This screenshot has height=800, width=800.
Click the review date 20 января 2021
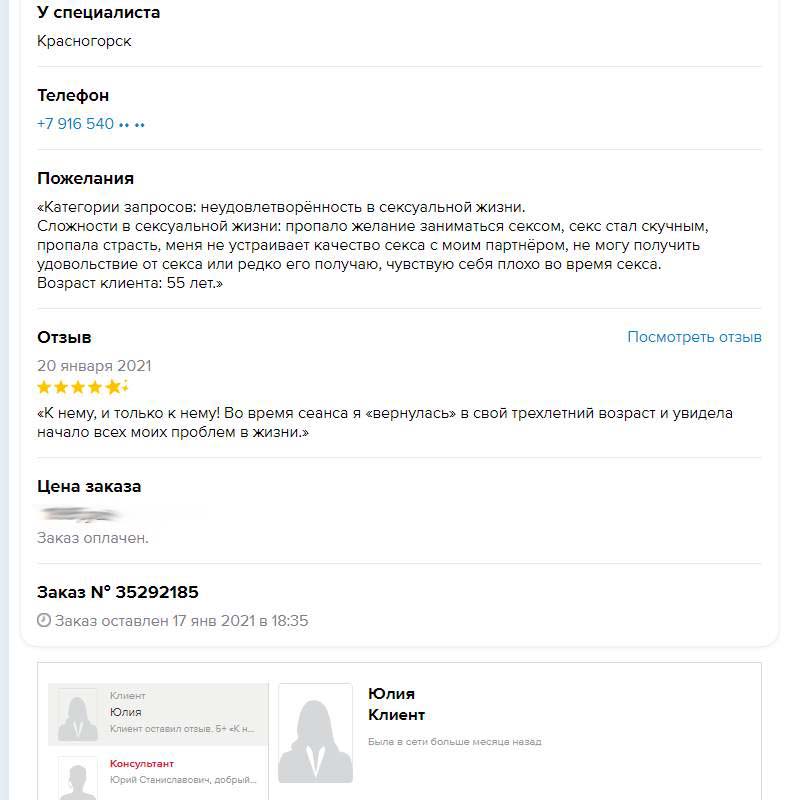[x=94, y=366]
